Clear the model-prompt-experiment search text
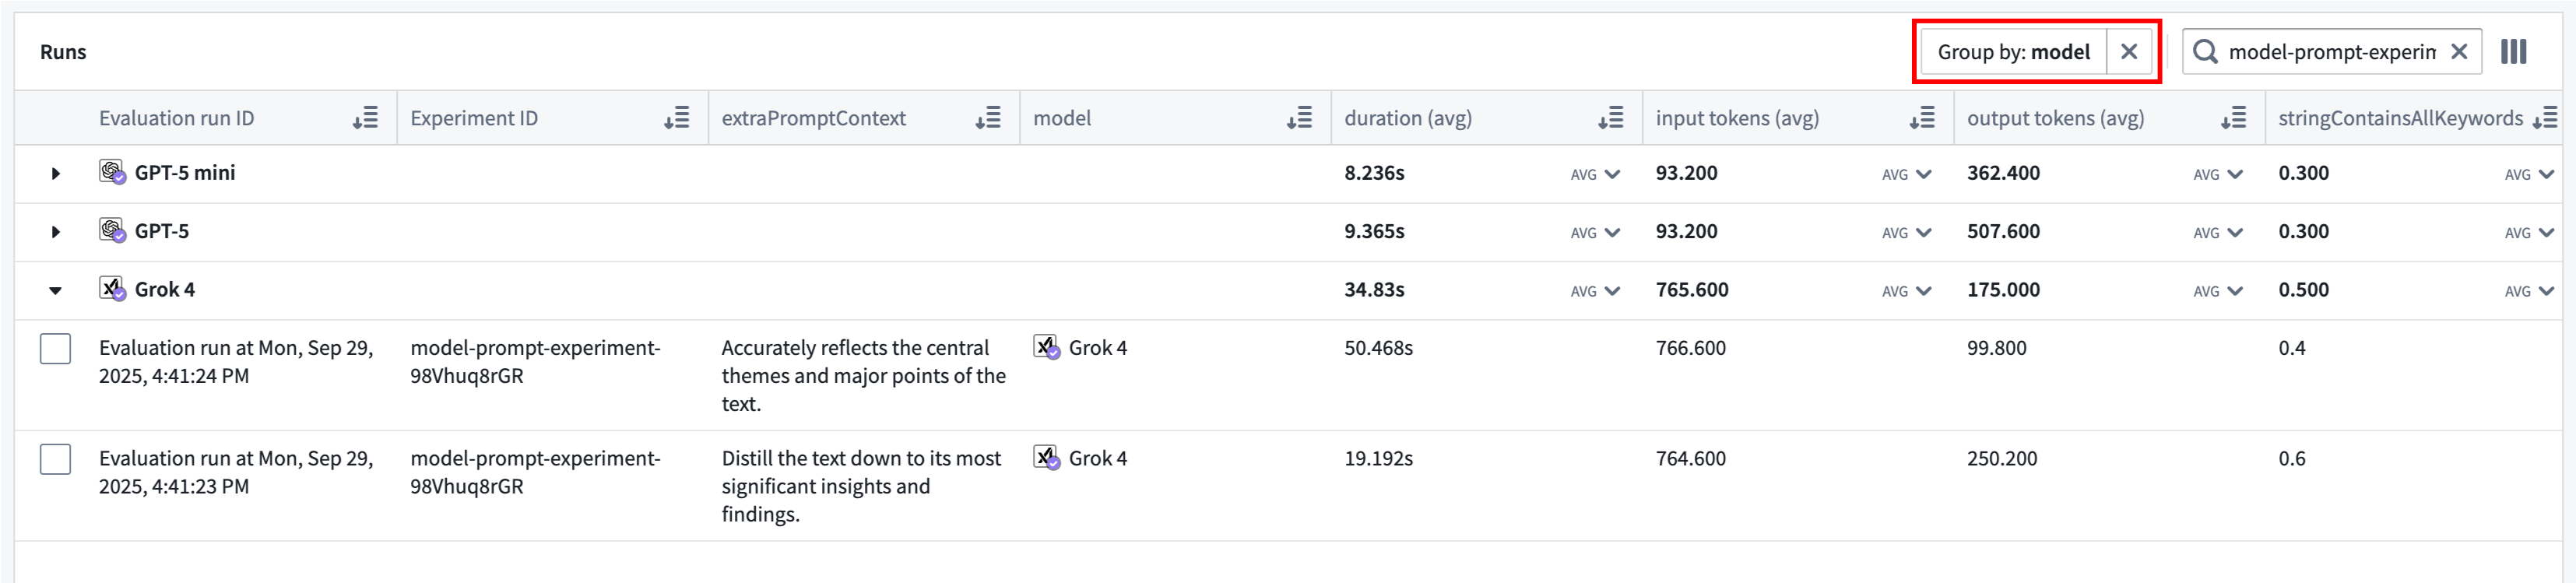 click(x=2459, y=52)
